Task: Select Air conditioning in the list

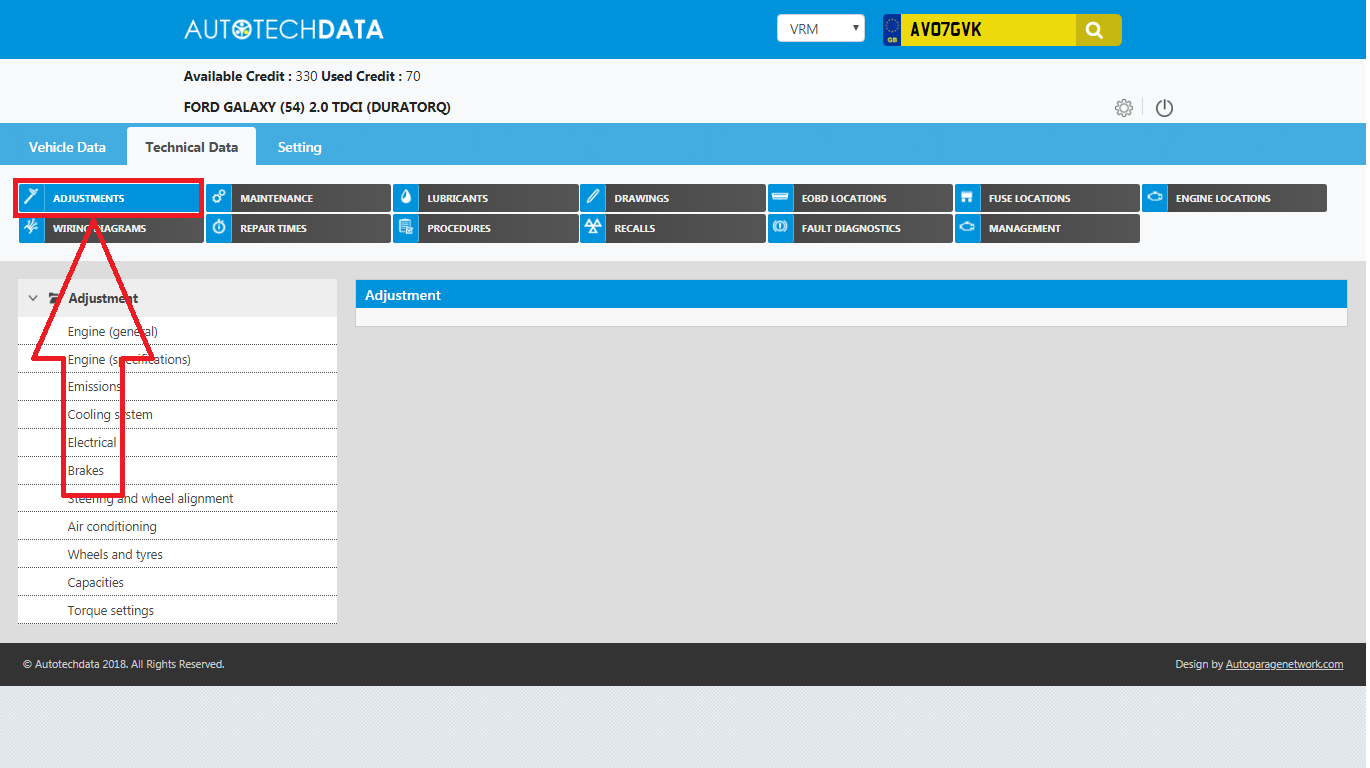Action: pos(177,527)
